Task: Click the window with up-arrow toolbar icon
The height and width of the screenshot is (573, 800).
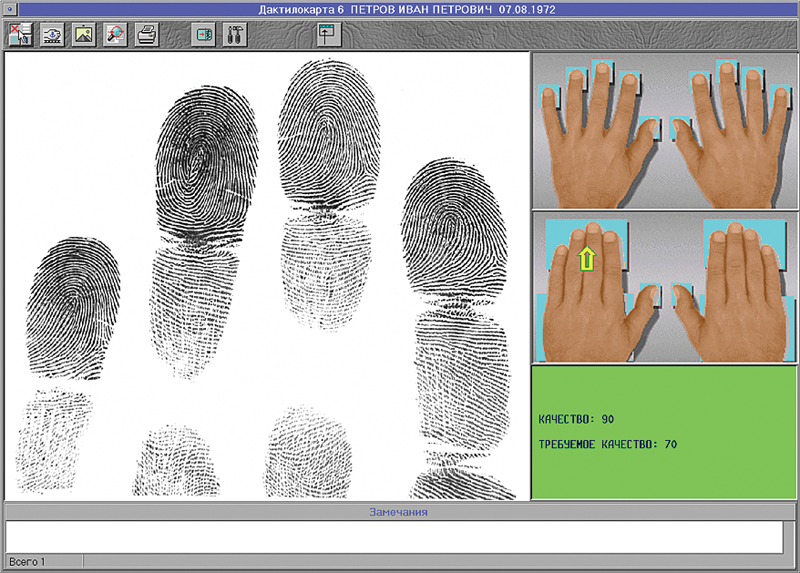Action: [x=329, y=34]
